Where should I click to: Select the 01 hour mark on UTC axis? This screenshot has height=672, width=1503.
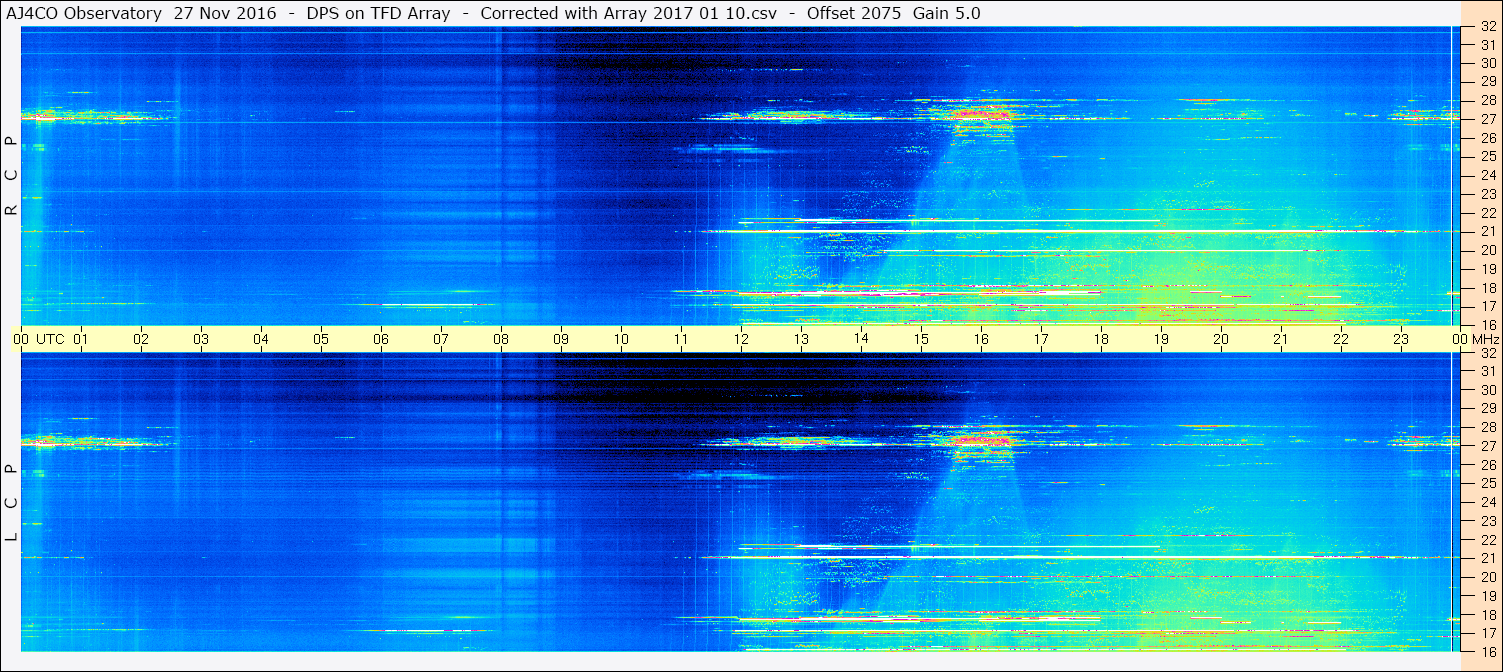[81, 339]
